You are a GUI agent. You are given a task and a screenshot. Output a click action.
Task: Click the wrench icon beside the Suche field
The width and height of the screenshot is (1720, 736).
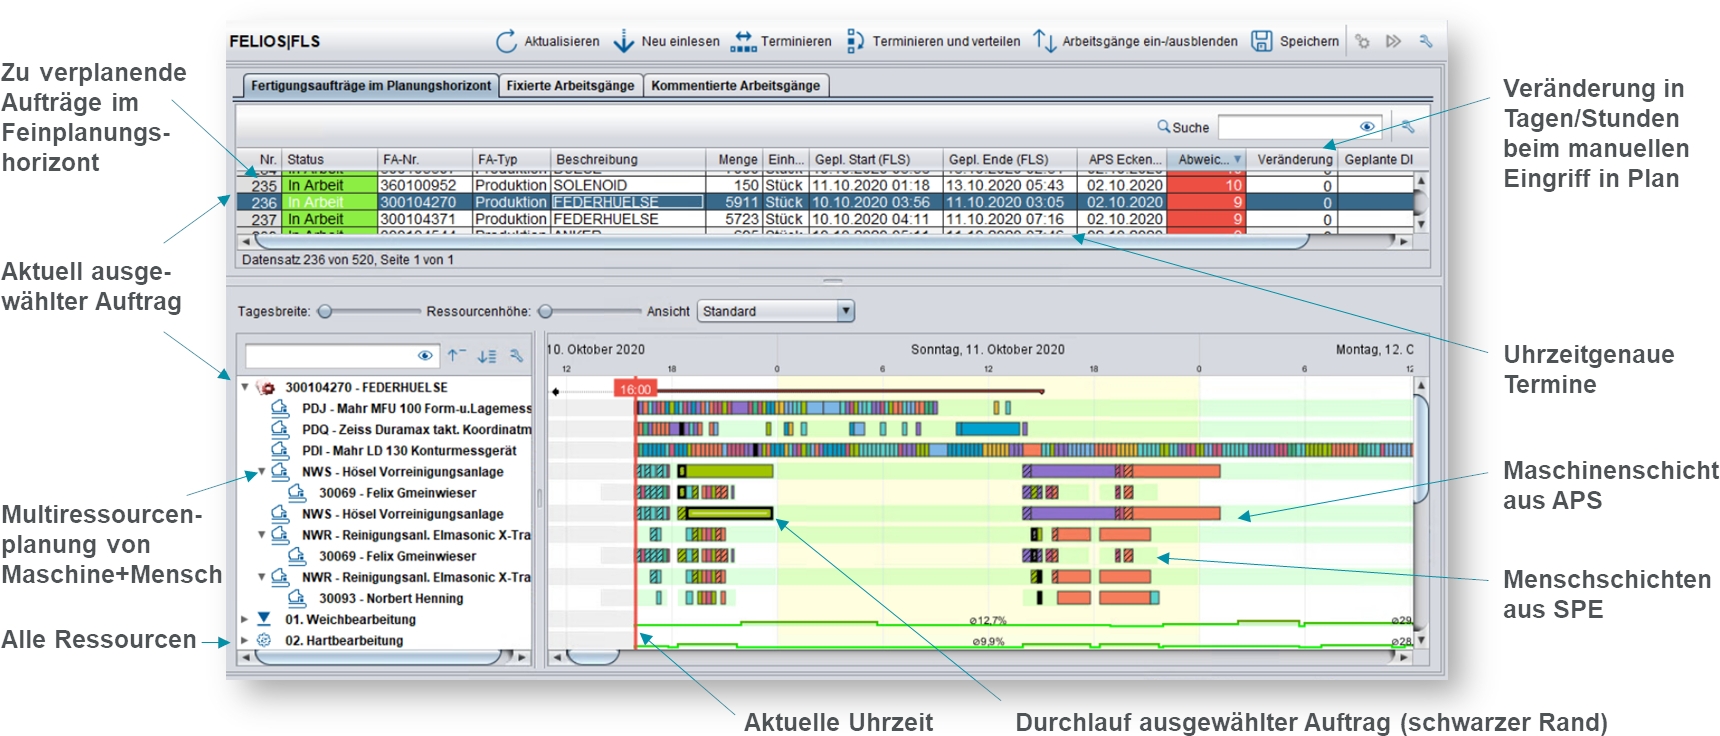click(1407, 126)
